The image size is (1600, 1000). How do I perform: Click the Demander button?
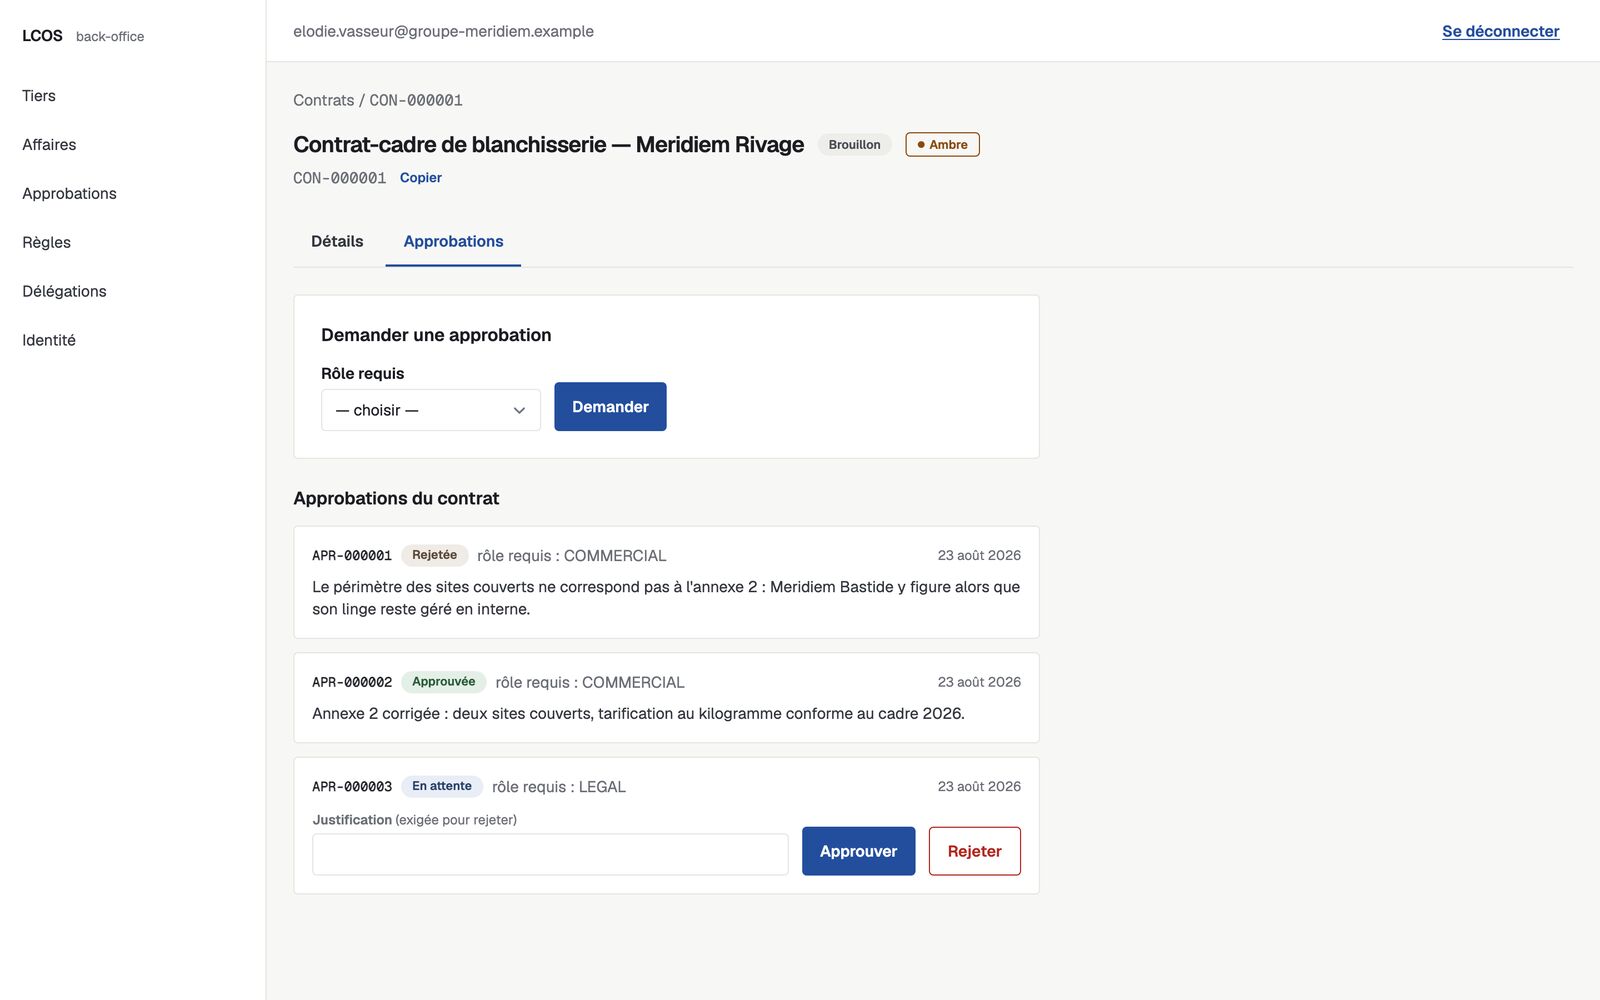(x=610, y=407)
